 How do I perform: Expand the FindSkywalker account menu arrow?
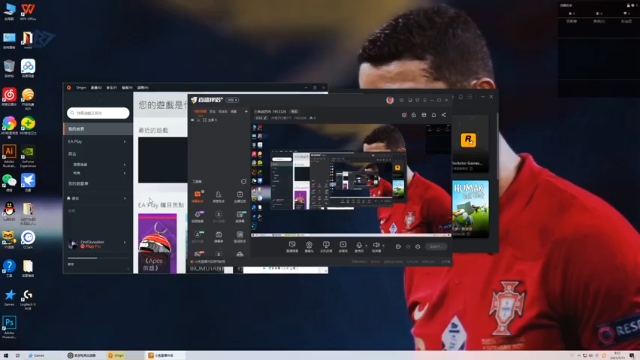coord(125,242)
